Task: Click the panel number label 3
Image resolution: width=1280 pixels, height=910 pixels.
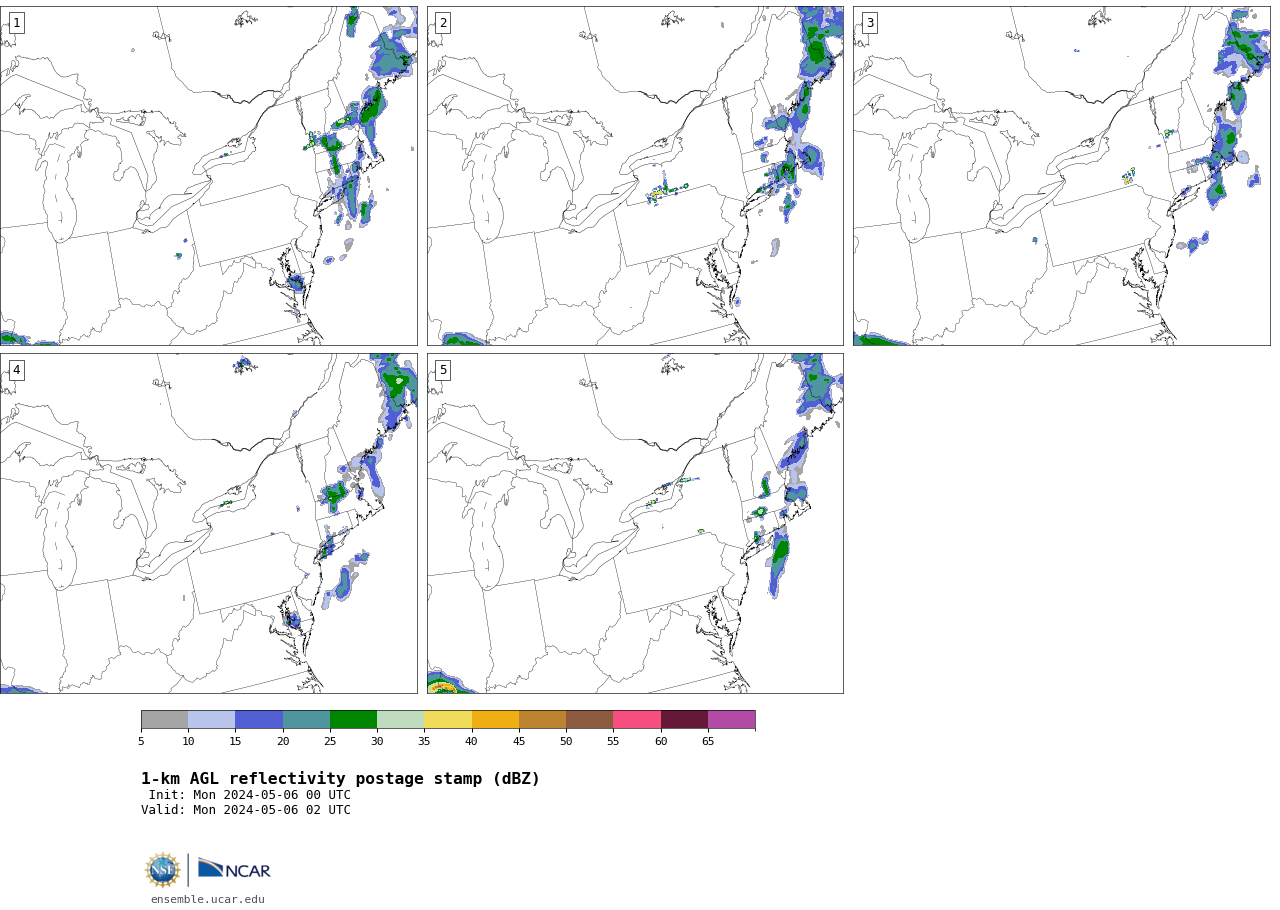Action: 870,23
